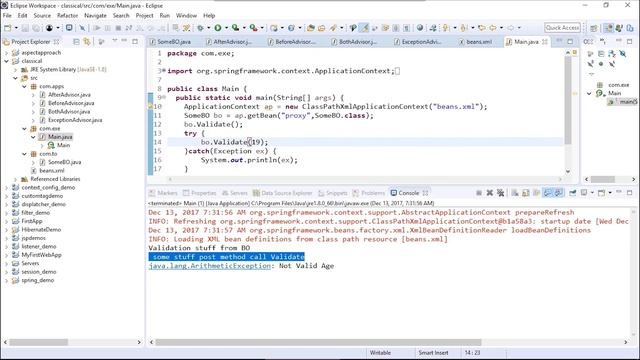
Task: Open New wizard dropdown arrow
Action: (x=16, y=28)
